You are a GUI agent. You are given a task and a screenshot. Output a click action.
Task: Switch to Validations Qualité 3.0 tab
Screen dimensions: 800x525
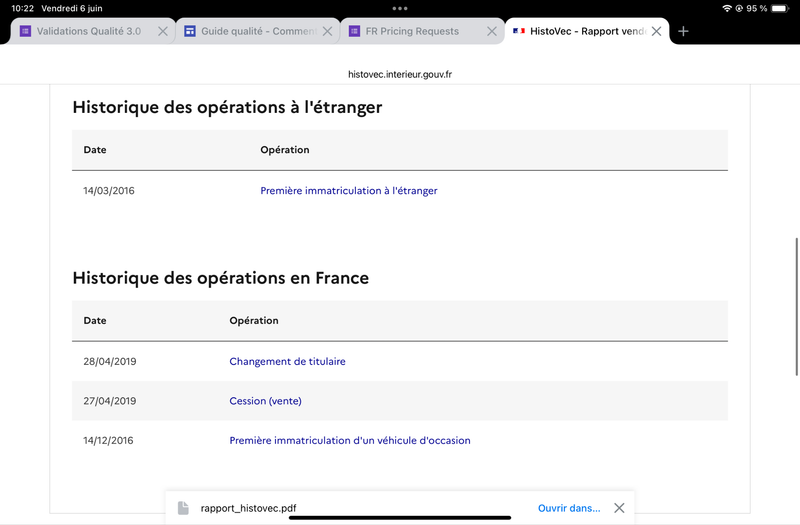pos(92,31)
